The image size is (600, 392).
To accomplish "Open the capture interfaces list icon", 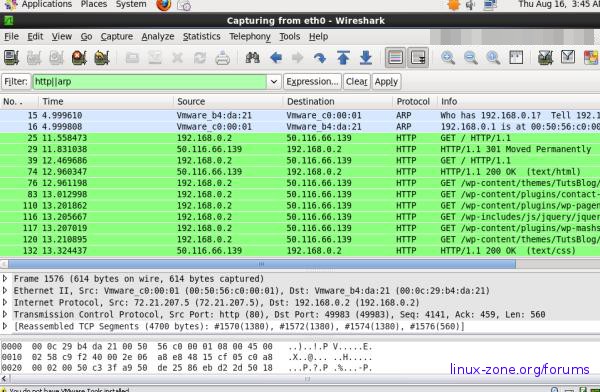I will tap(11, 58).
